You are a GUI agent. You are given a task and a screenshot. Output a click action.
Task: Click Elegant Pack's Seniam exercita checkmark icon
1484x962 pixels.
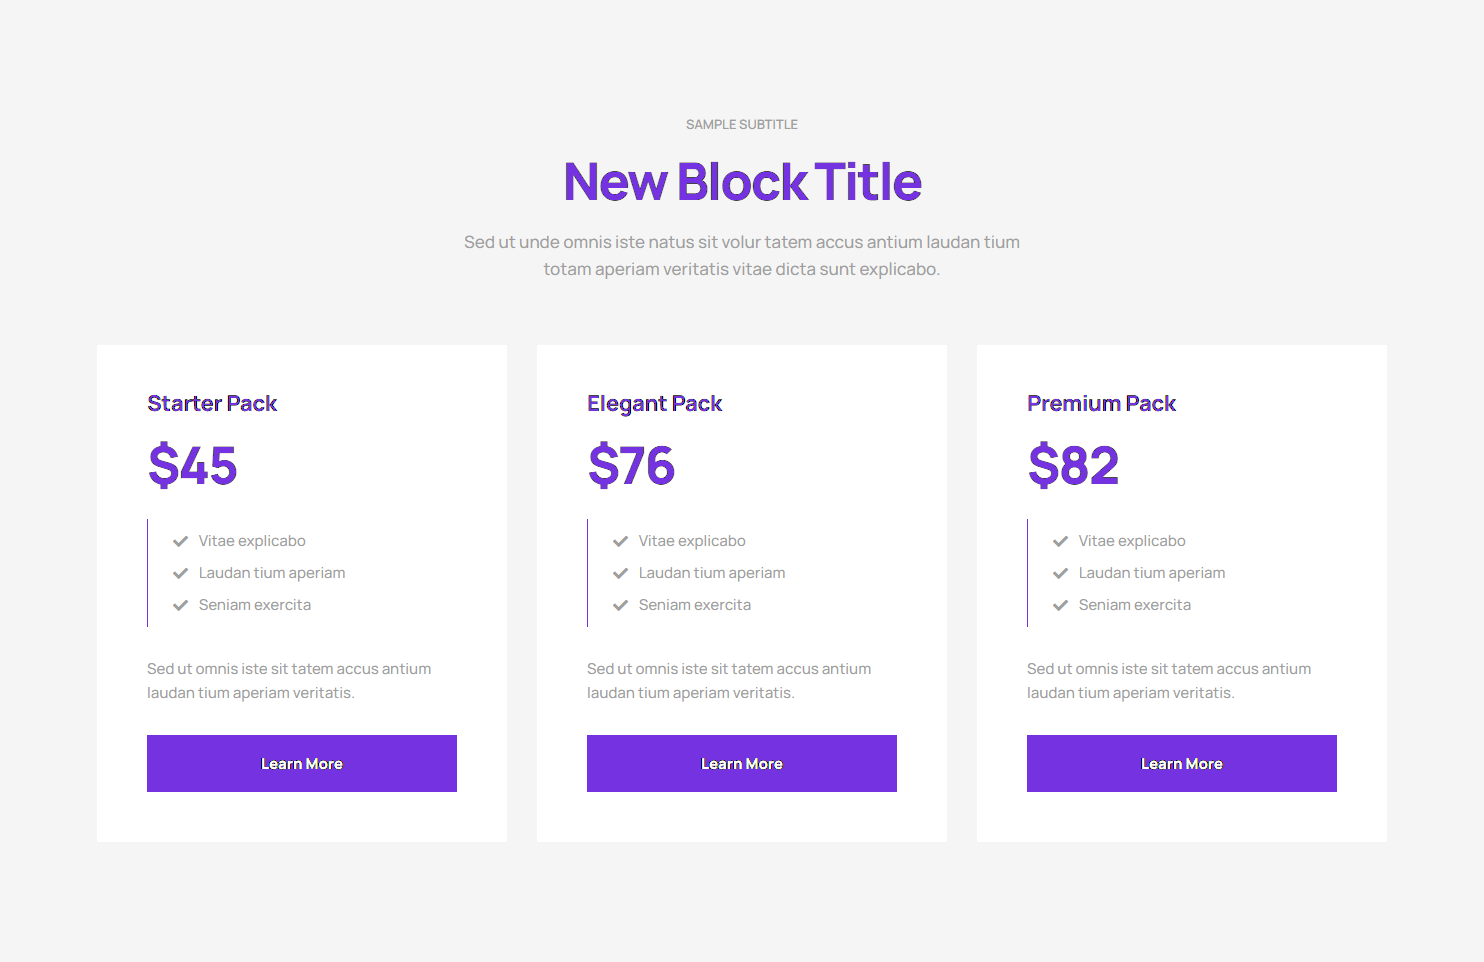tap(621, 605)
